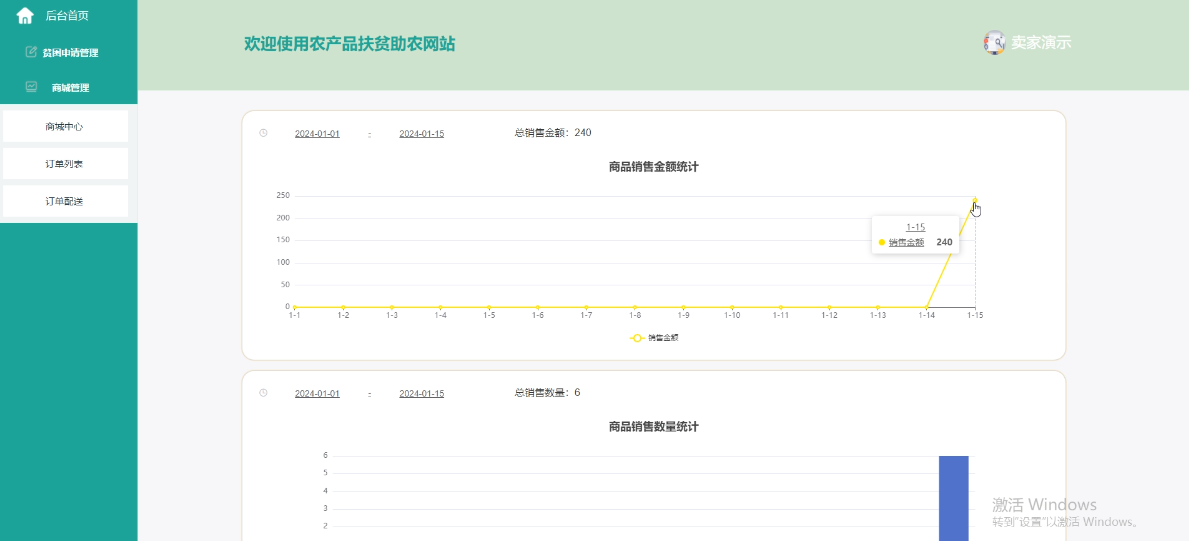The height and width of the screenshot is (541, 1189).
Task: Click clock icon in sales quantity date picker
Action: tap(263, 393)
